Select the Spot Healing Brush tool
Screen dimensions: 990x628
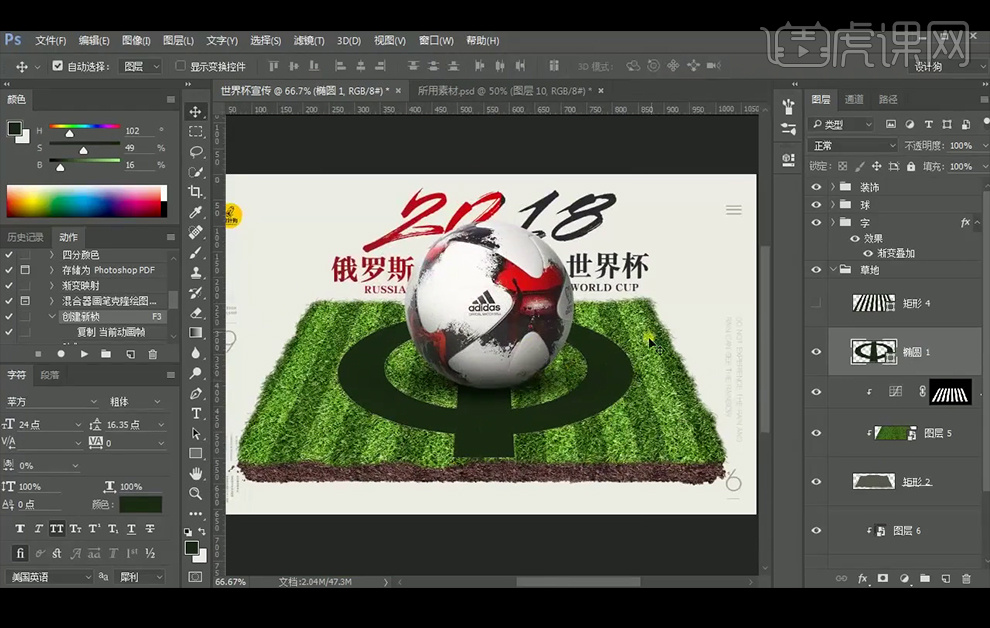[x=196, y=232]
